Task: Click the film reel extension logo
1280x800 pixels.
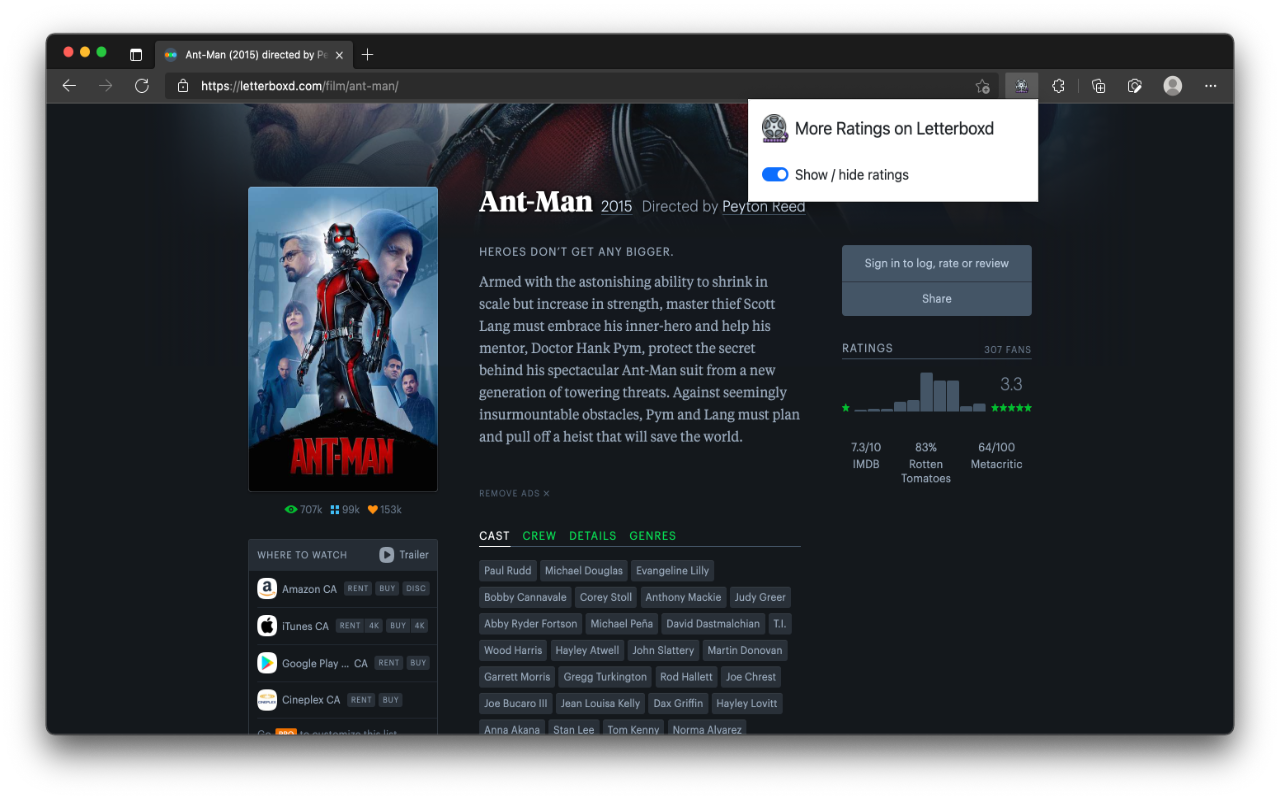Action: click(x=774, y=128)
